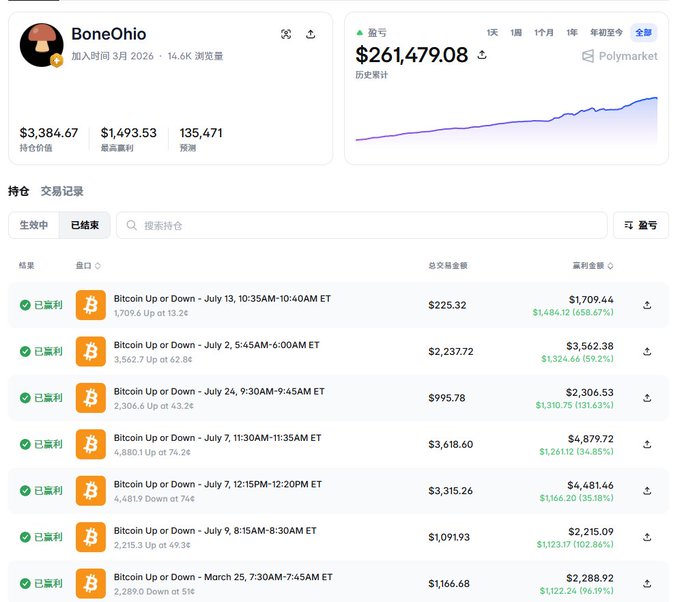Image resolution: width=680 pixels, height=602 pixels.
Task: Share the March 25 7:30AM position
Action: click(647, 583)
